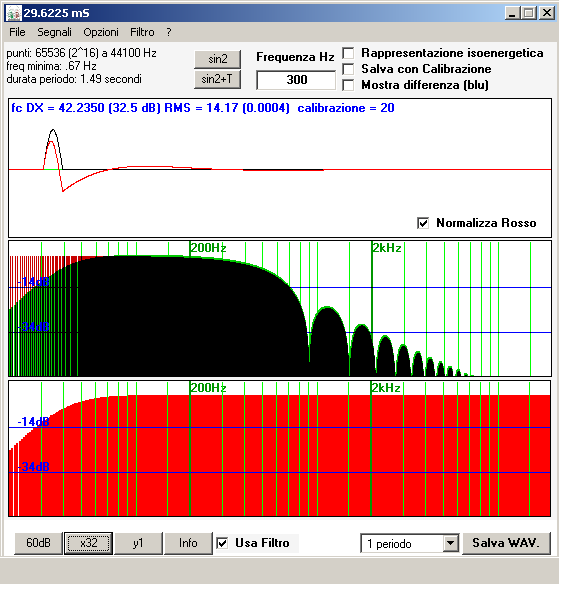Click the 'punti: 65536 (2^16) a 44100 Hz' text

[x=81, y=53]
